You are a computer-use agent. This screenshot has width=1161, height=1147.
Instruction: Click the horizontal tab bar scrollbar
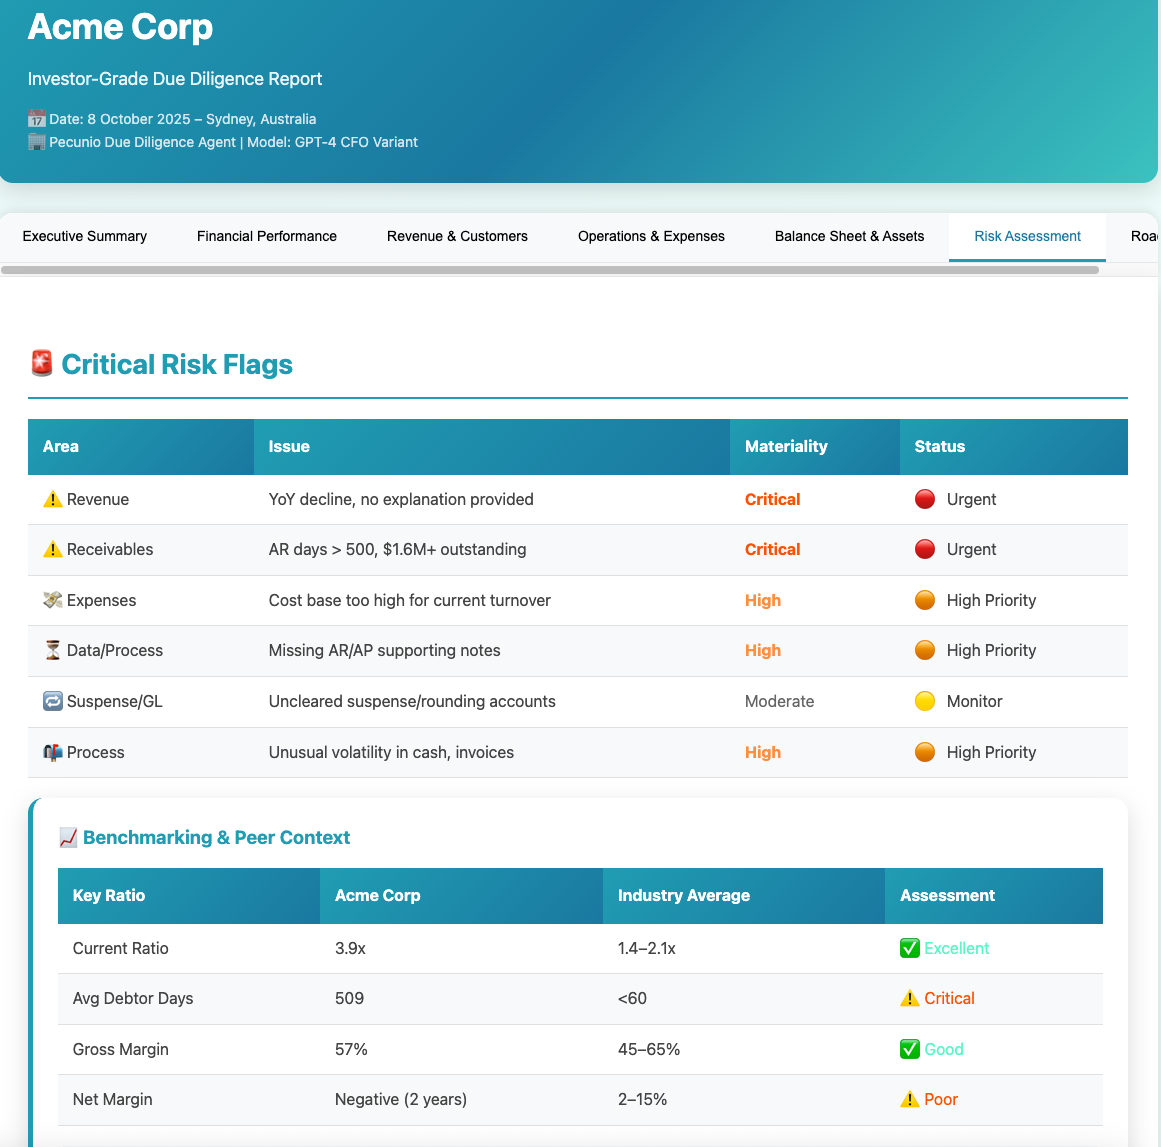tap(550, 270)
